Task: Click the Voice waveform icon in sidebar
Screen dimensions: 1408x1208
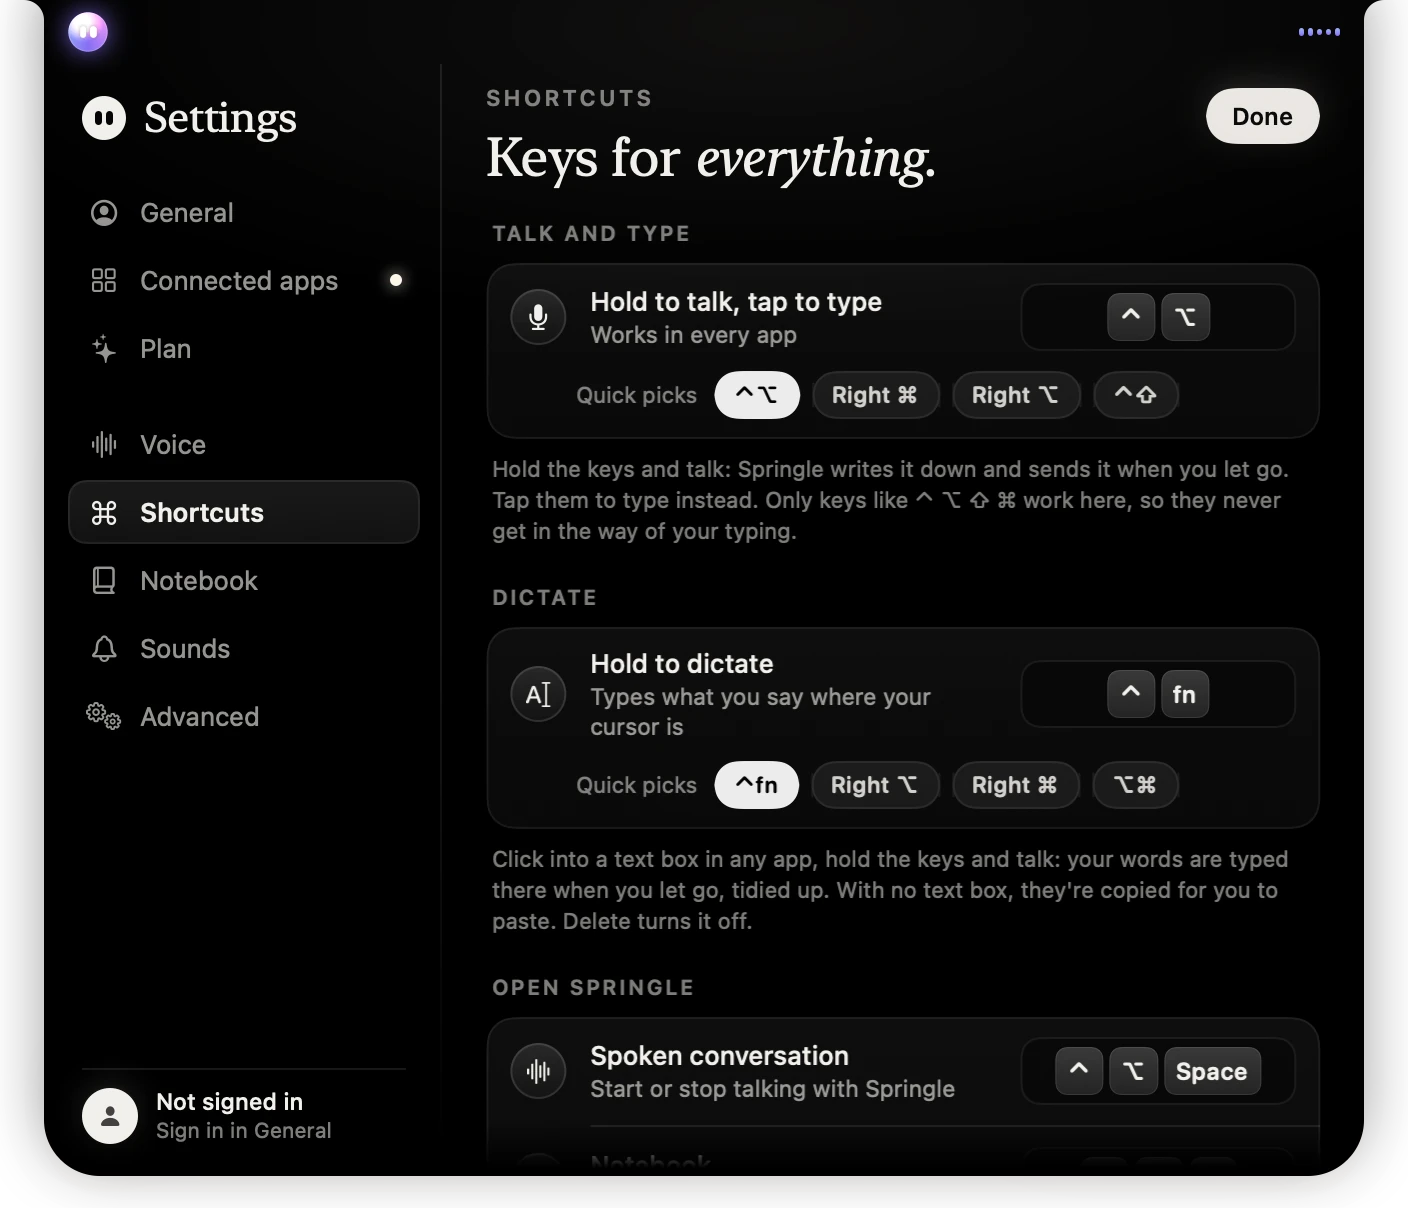Action: point(104,445)
